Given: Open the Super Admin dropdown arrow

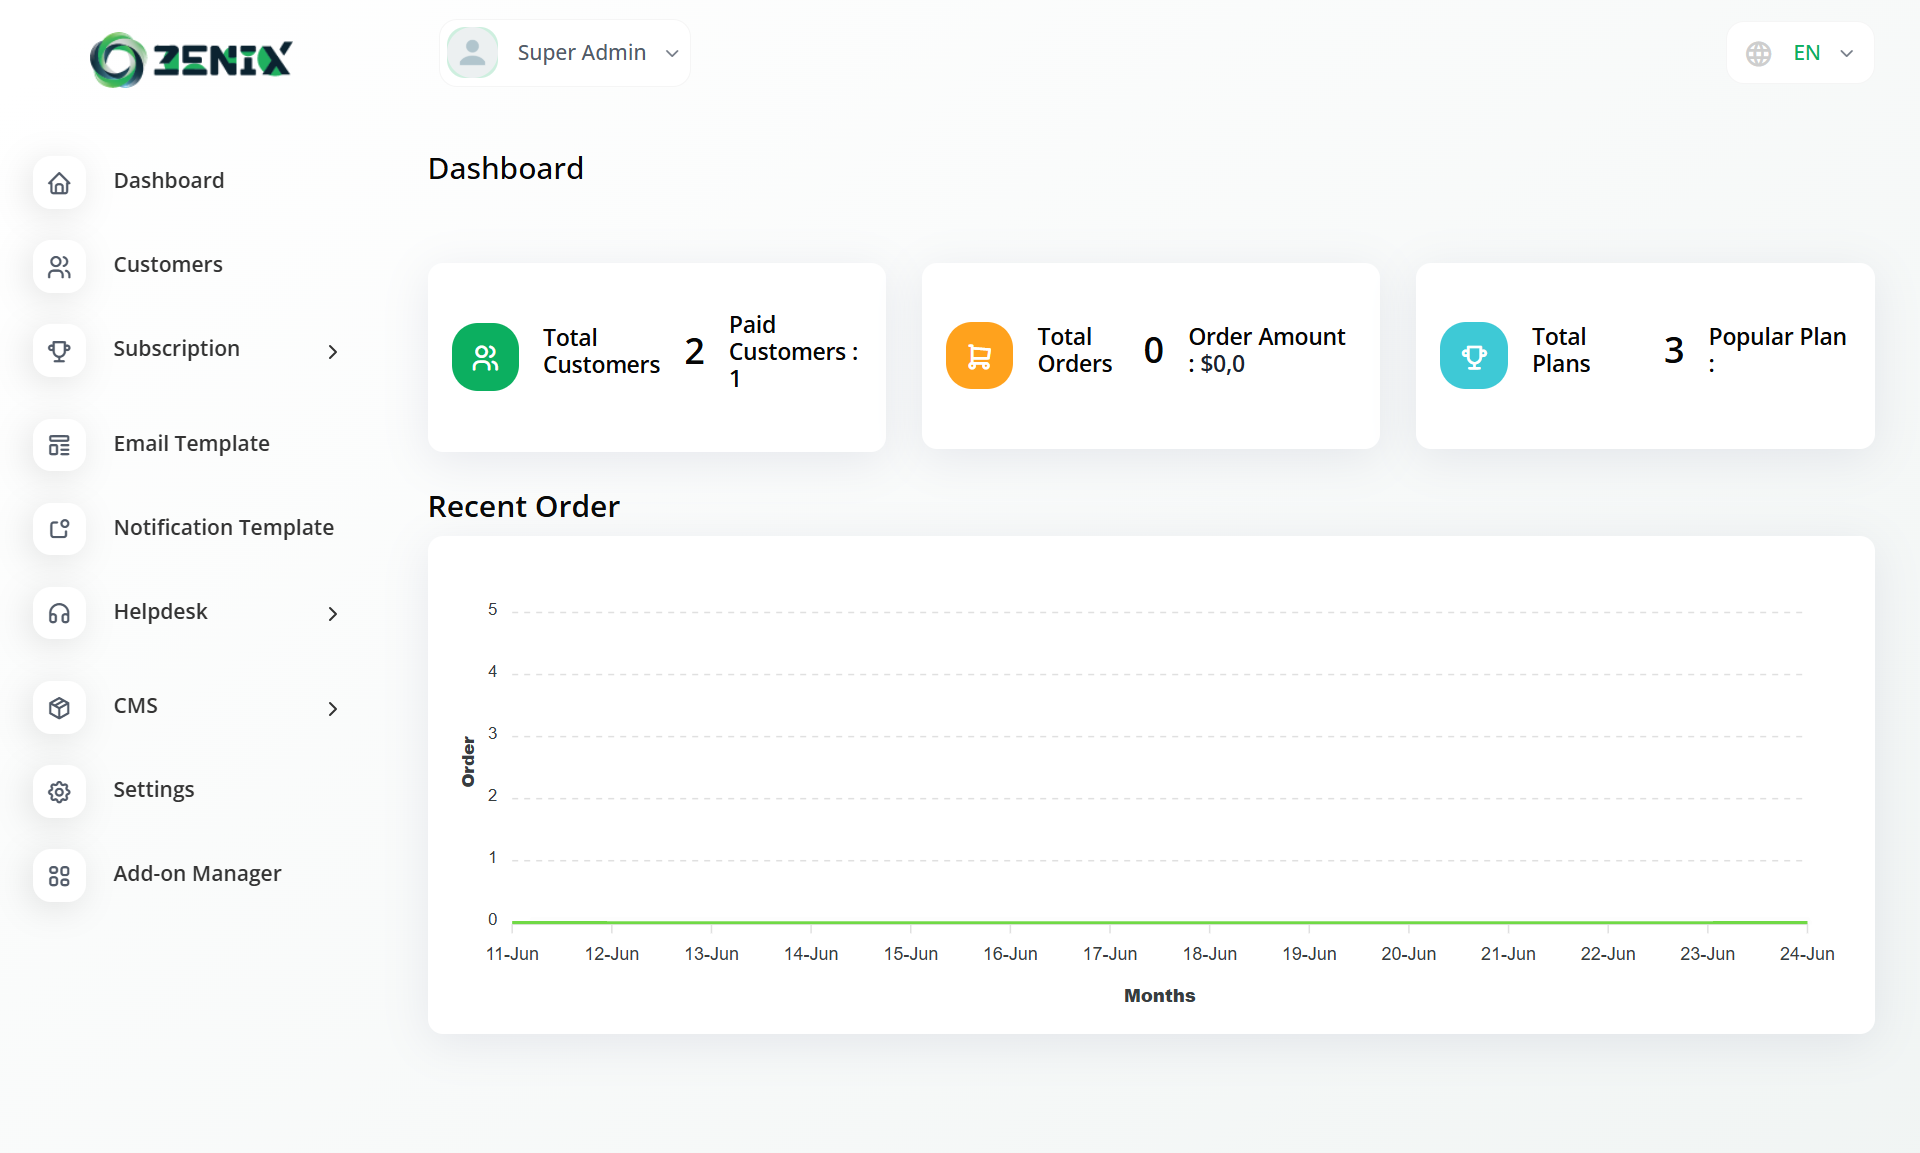Looking at the screenshot, I should point(672,53).
